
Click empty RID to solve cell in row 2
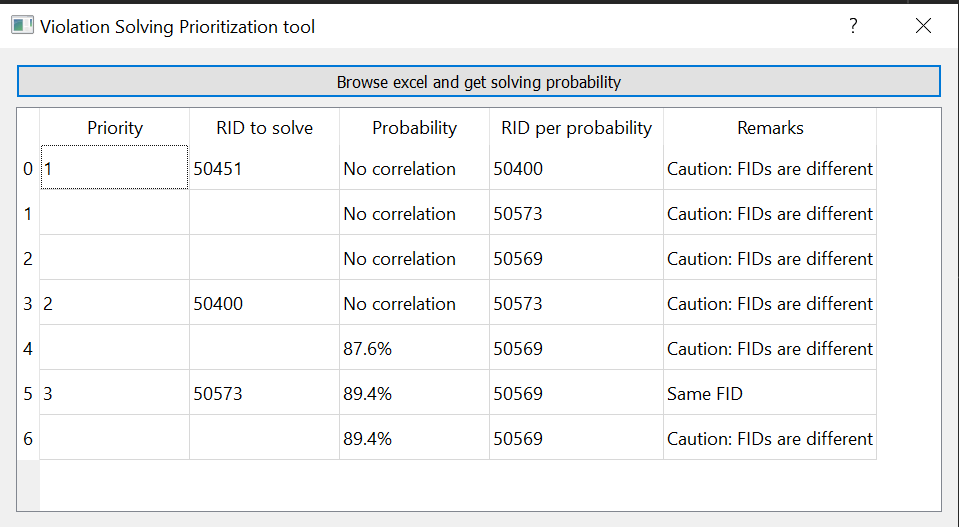point(264,258)
